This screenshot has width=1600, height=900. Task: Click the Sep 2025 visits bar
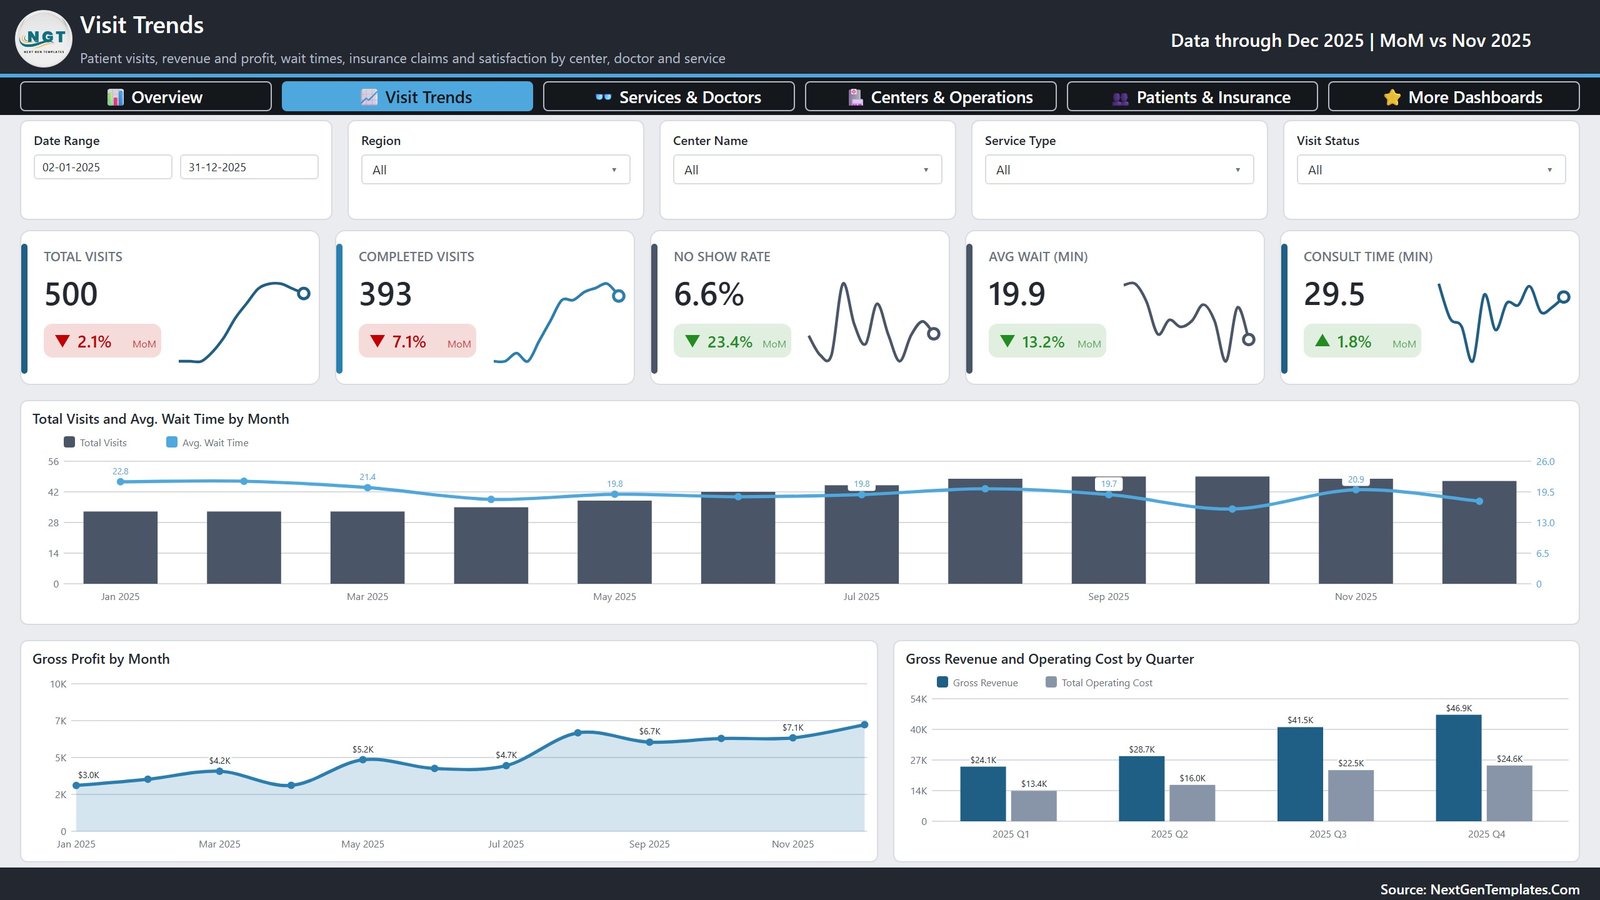pos(1108,530)
